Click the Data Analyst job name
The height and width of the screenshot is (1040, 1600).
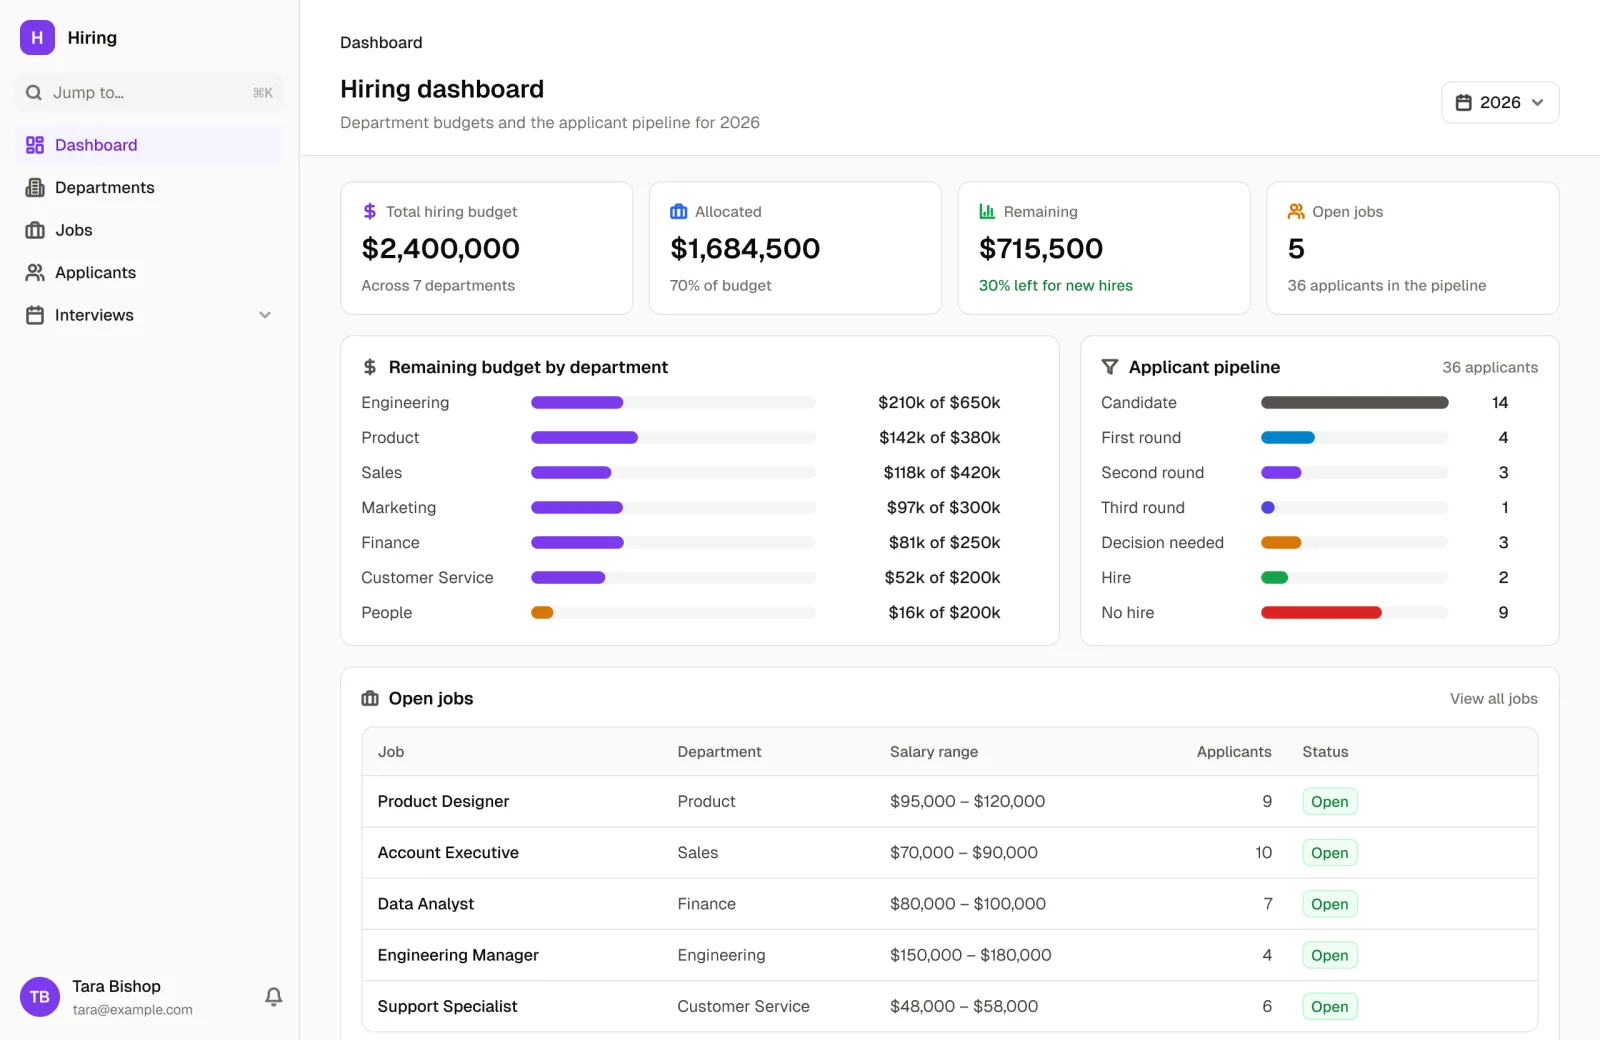[426, 904]
